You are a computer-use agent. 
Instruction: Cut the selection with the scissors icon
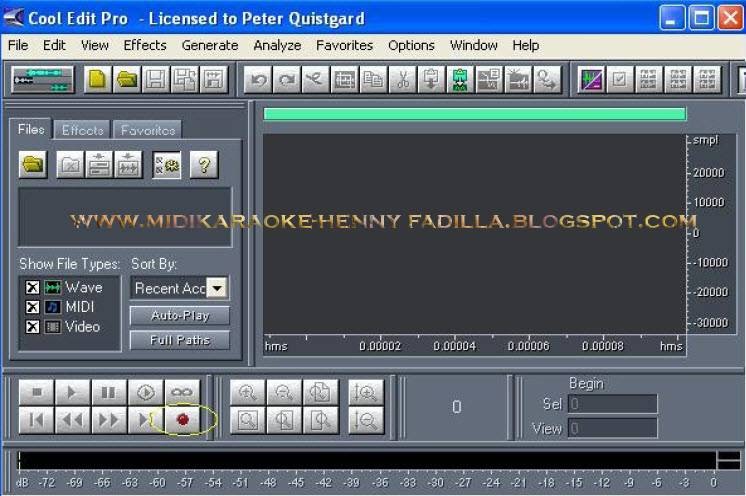coord(402,79)
